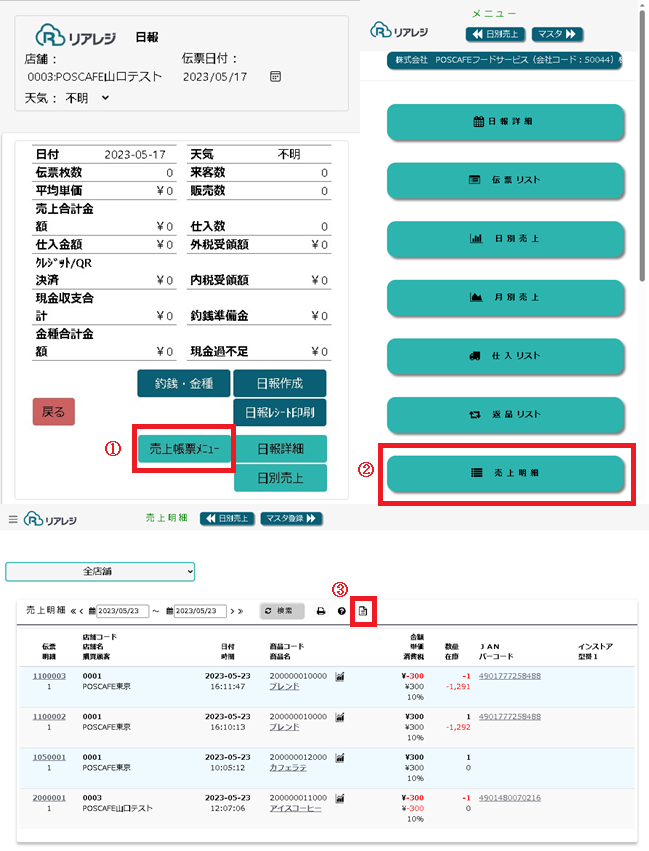Open slip link 1100003
The height and width of the screenshot is (851, 649).
(x=49, y=676)
